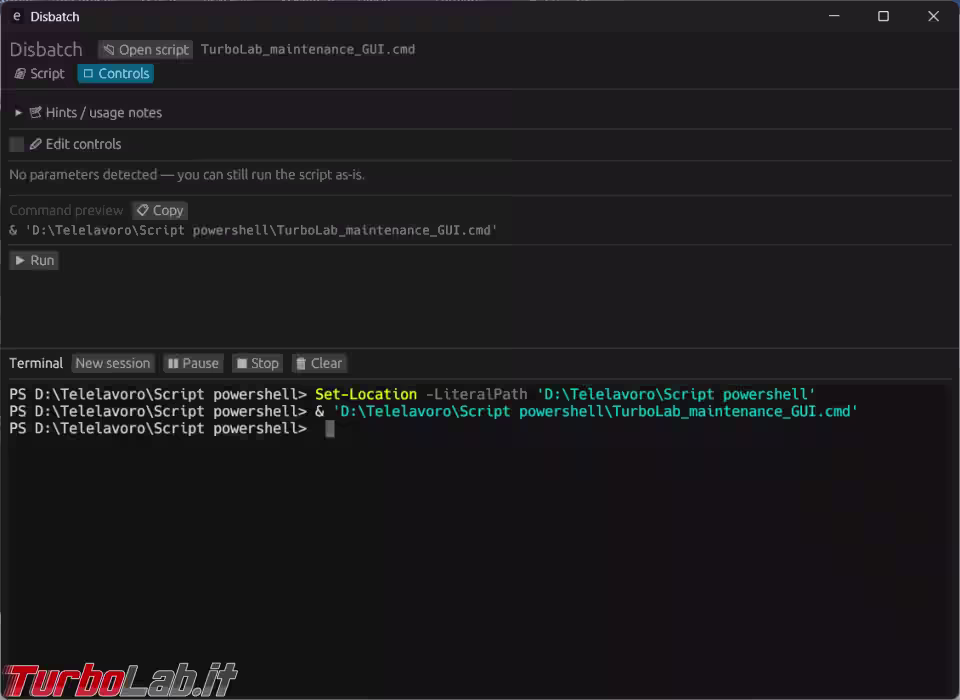Click the Terminal label
960x700 pixels.
[36, 363]
